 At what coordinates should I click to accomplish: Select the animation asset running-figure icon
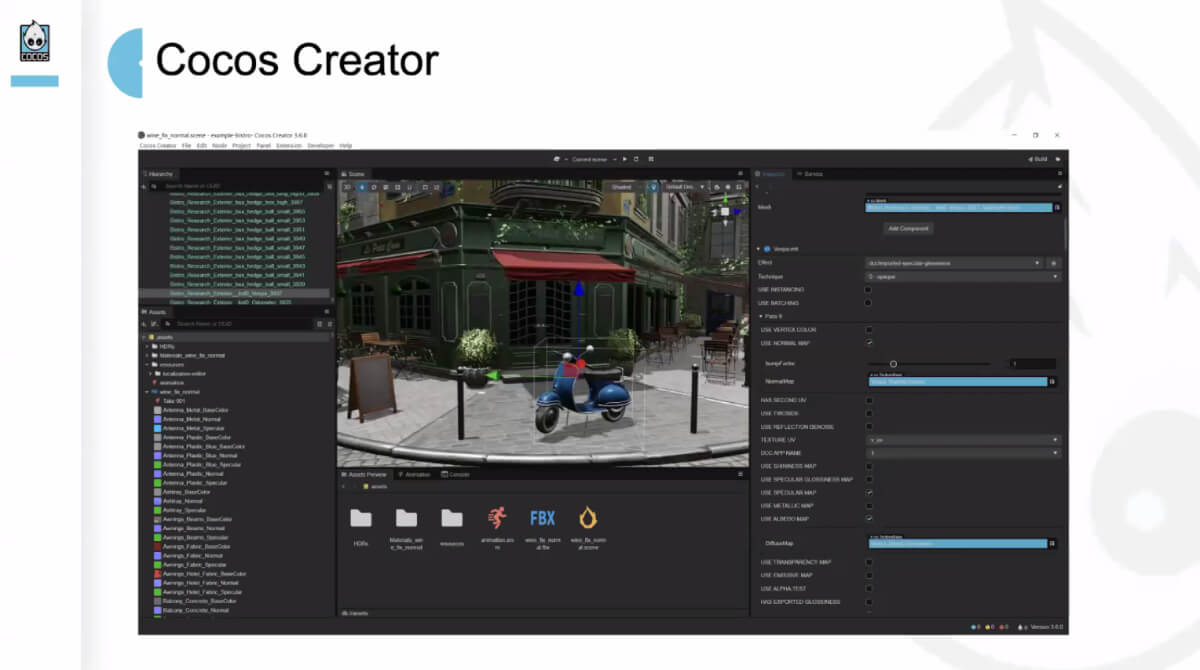pyautogui.click(x=497, y=518)
